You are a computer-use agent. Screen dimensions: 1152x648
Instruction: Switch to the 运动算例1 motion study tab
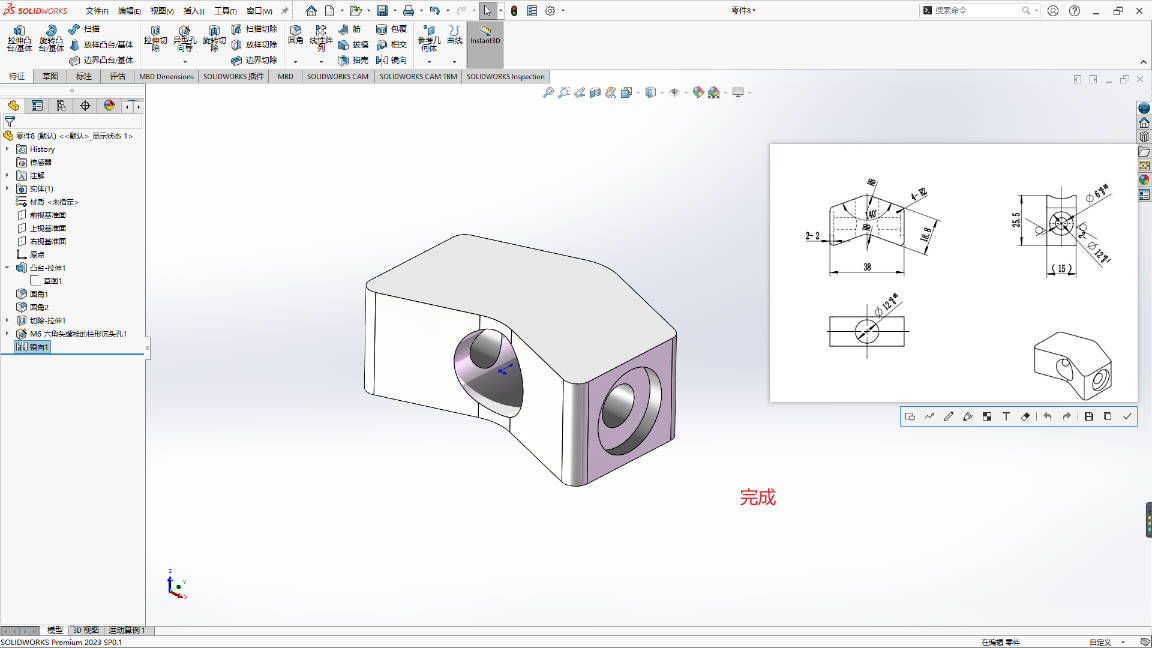point(127,630)
